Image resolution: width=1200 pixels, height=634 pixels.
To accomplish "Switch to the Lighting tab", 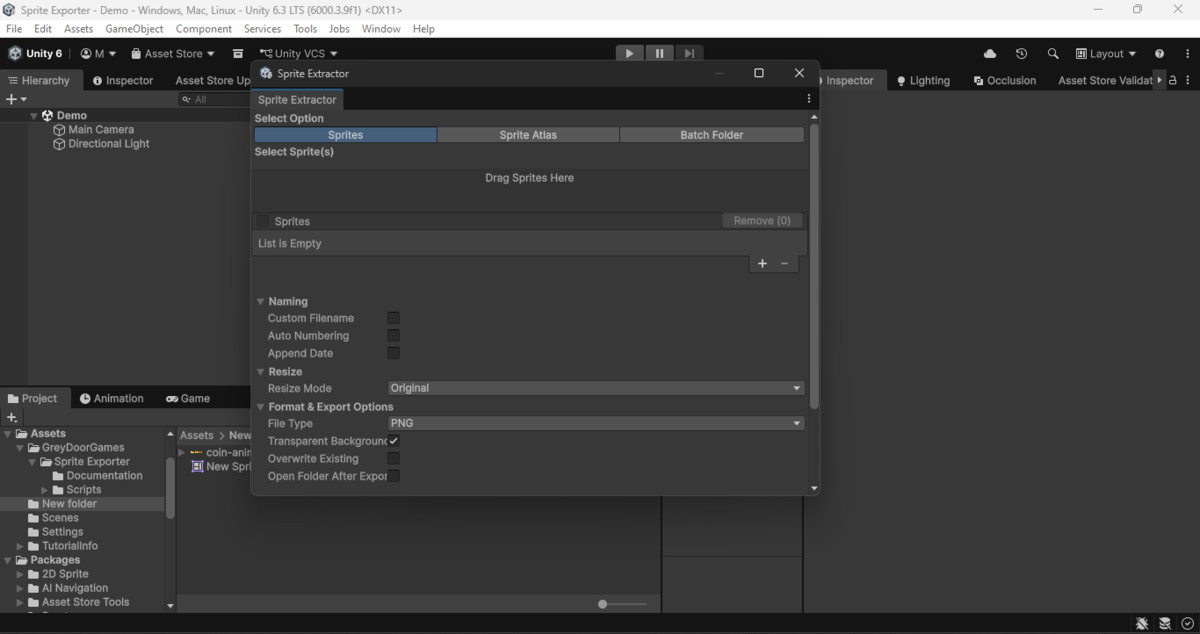I will [x=923, y=80].
